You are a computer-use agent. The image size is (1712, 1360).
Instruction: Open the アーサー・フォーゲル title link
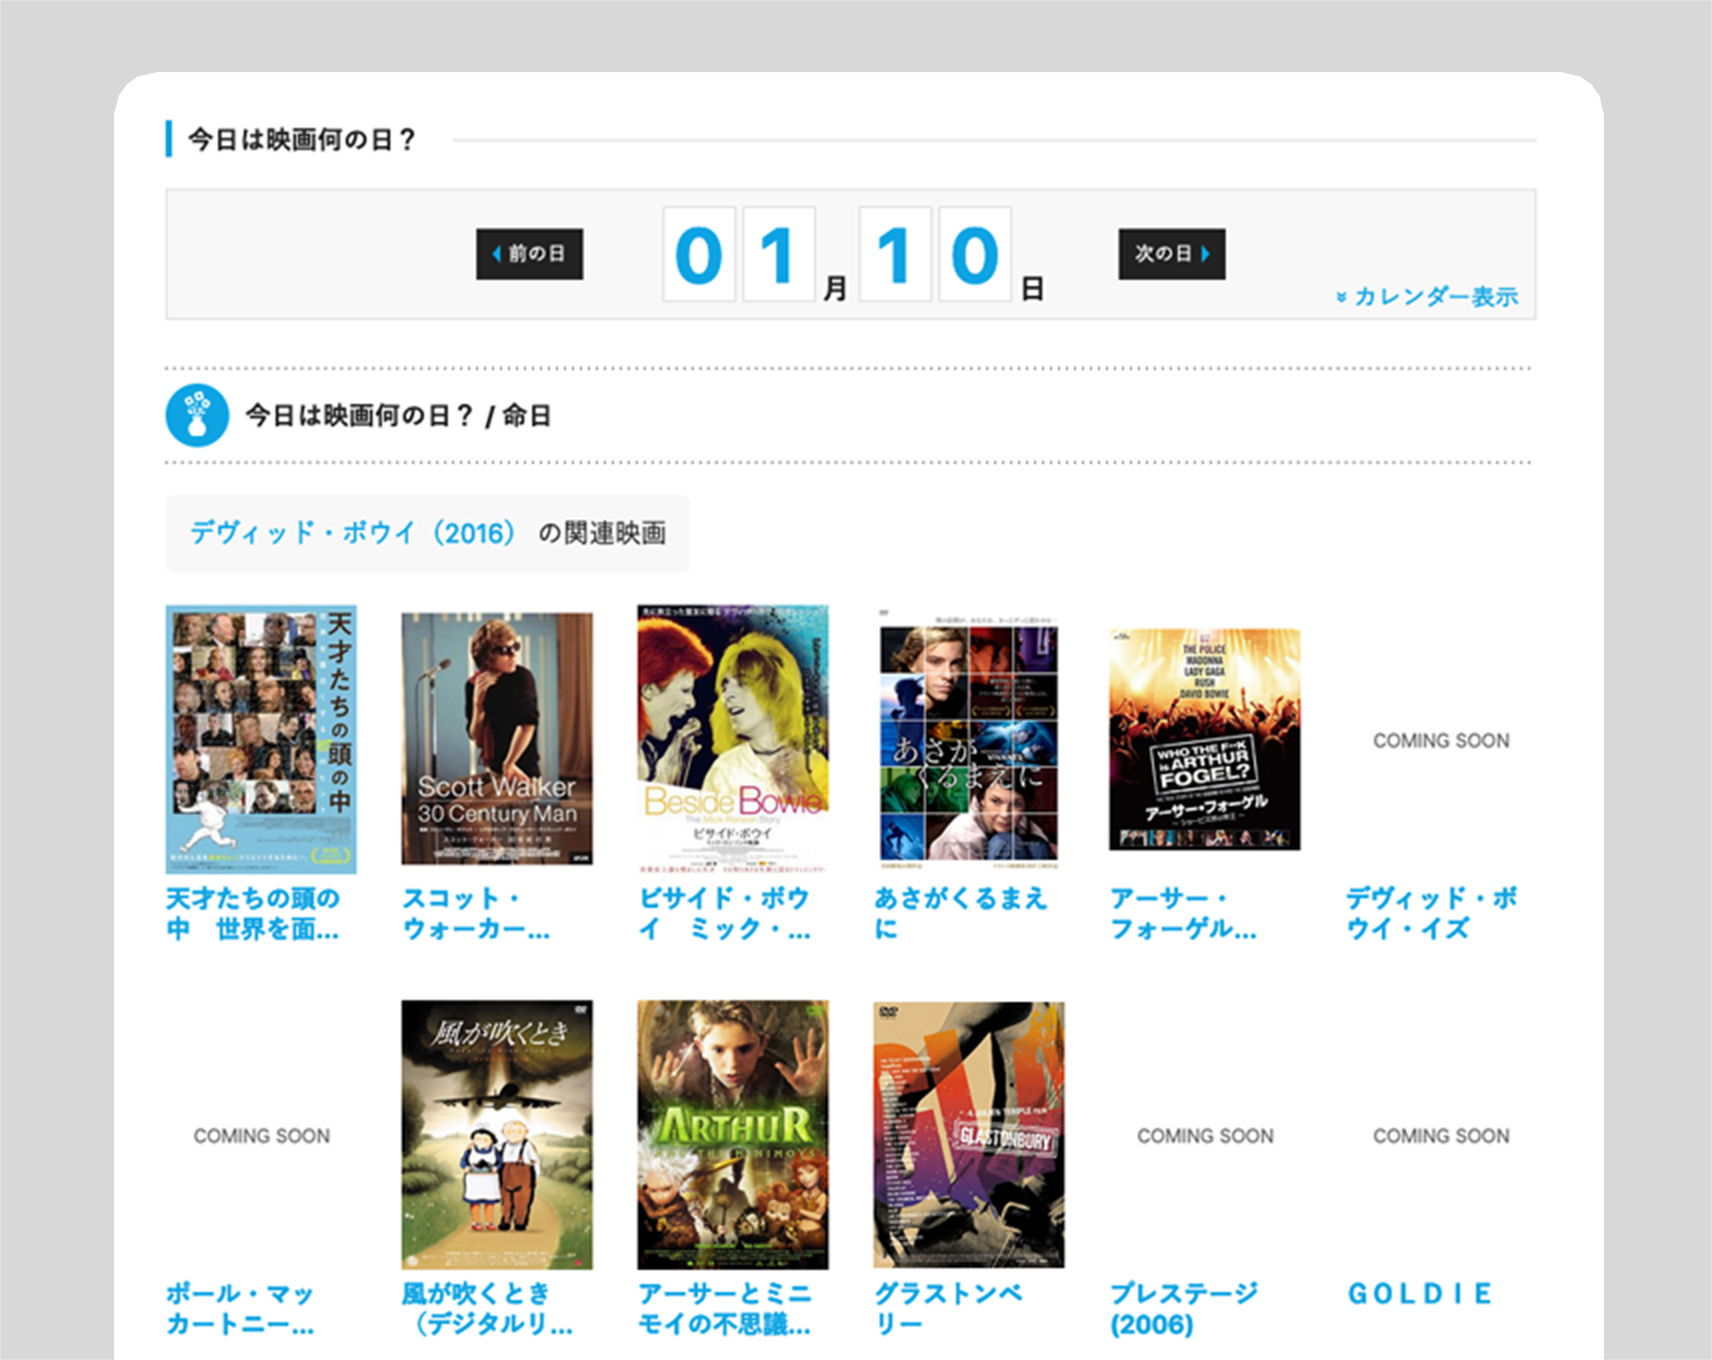click(1183, 913)
